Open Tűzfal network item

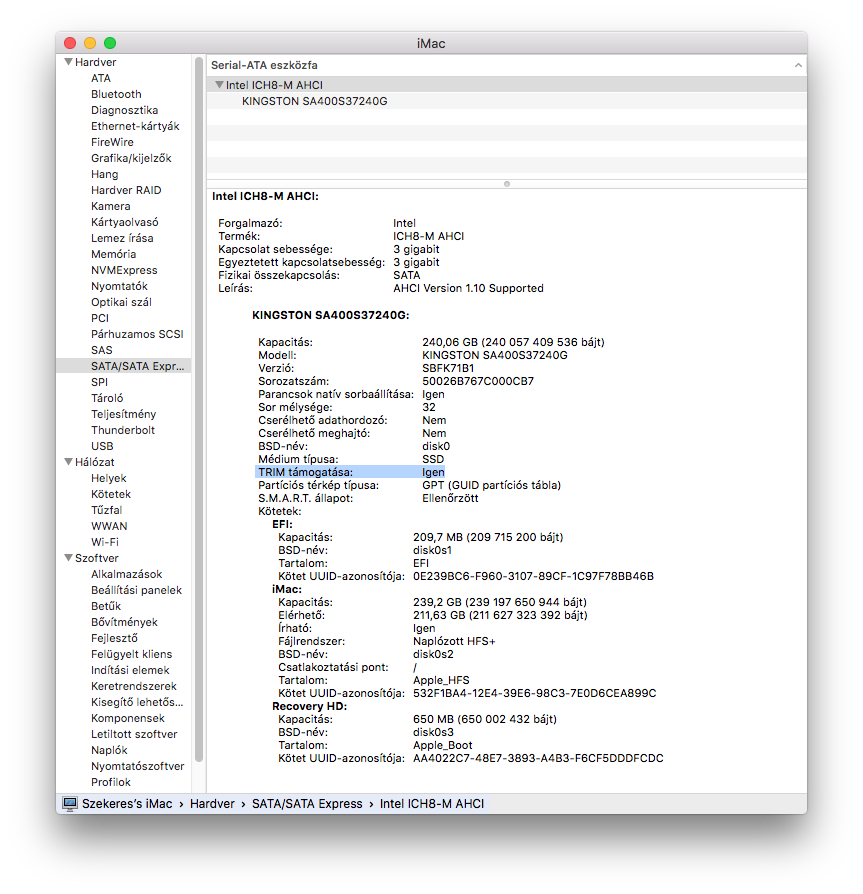[107, 510]
